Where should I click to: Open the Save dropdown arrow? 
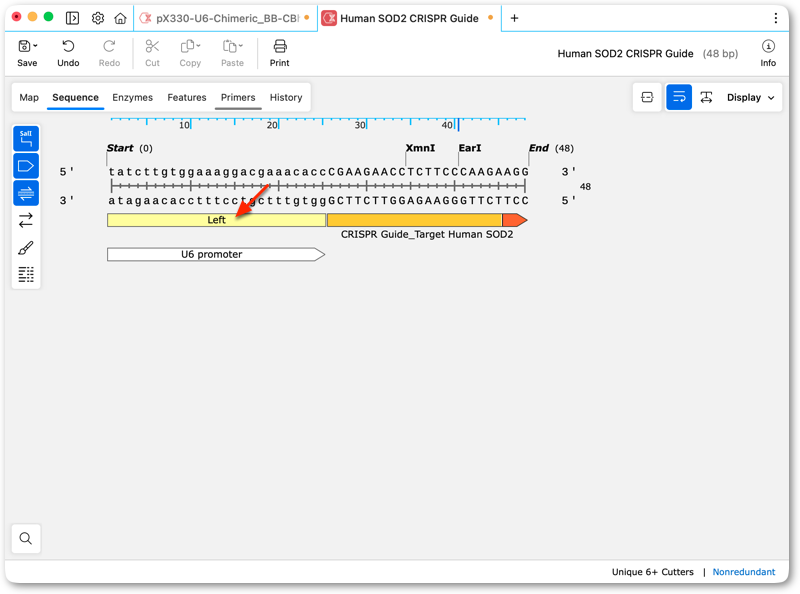[35, 46]
